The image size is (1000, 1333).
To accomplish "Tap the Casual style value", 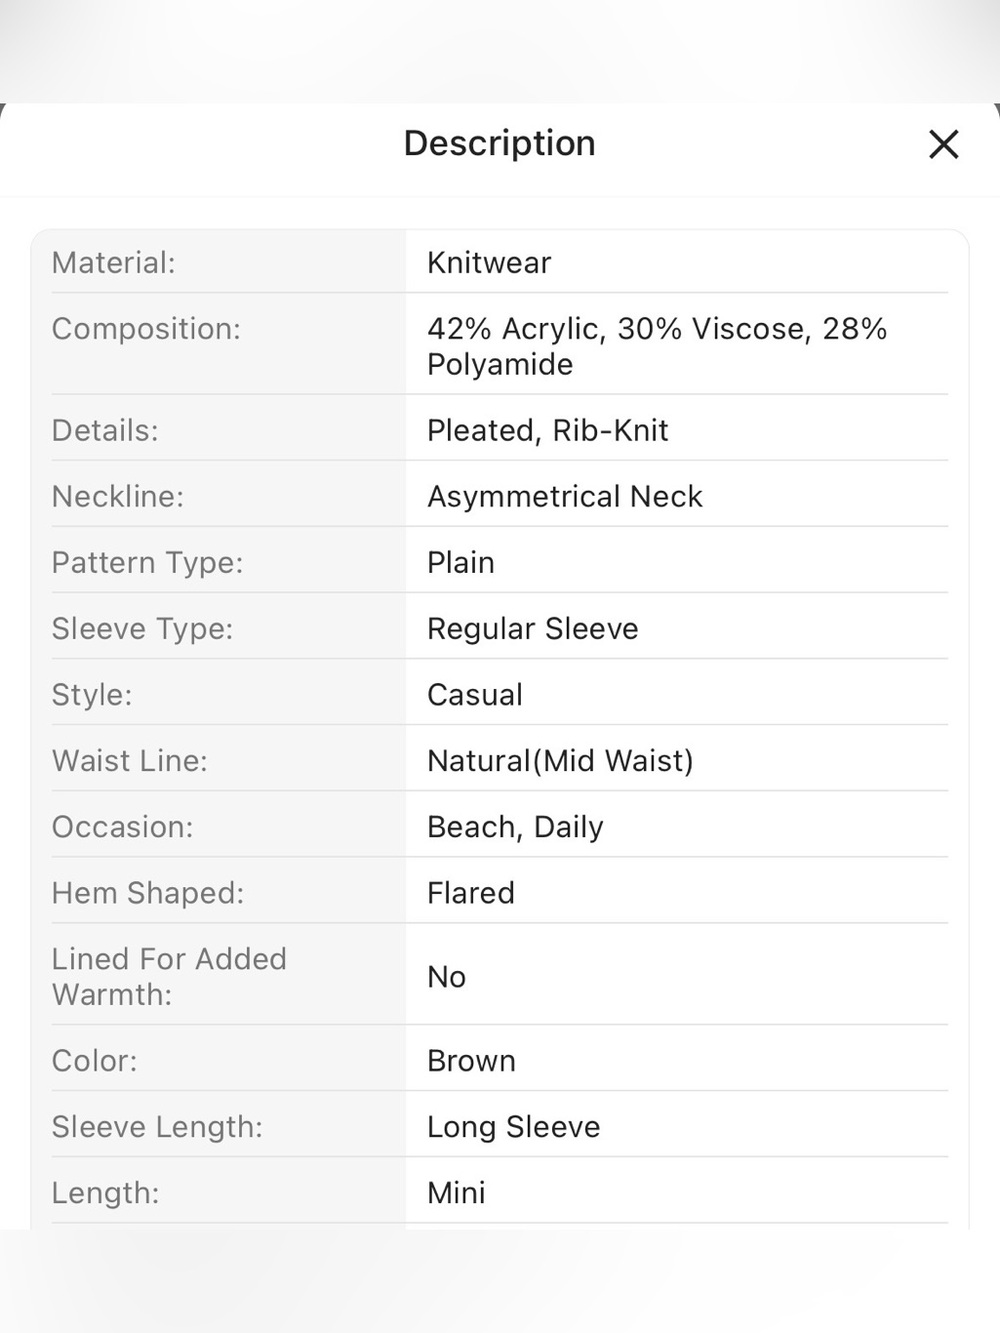I will click(x=475, y=695).
